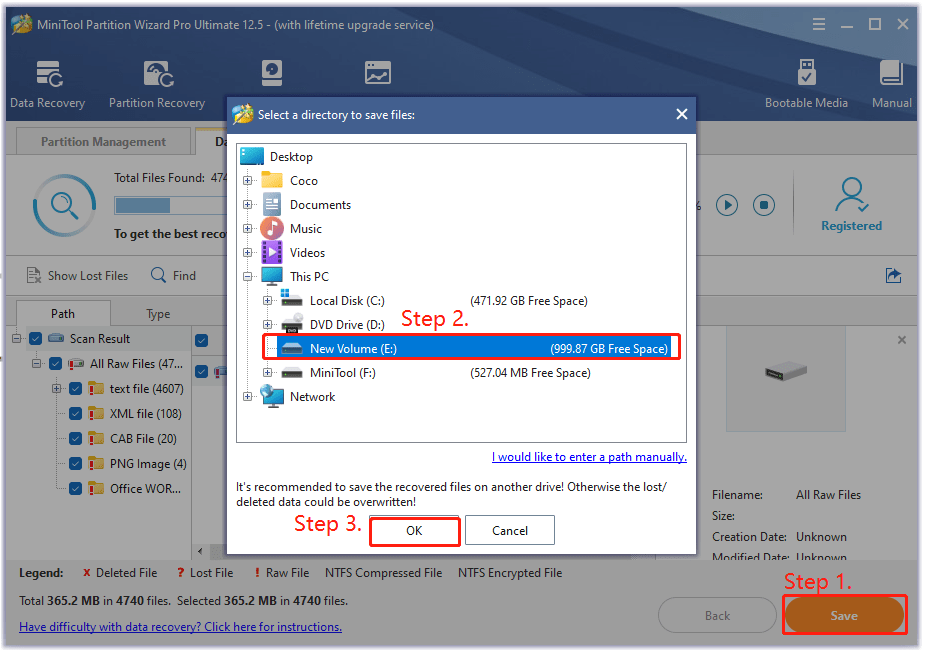Open the Data Recovery tool
Viewport: 926px width, 651px height.
[x=47, y=82]
